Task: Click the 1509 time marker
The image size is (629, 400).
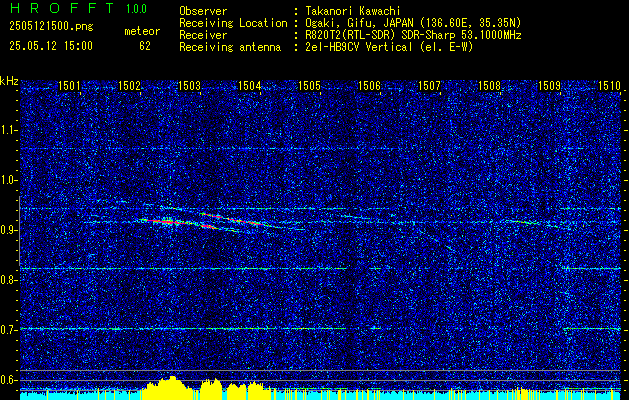Action: pyautogui.click(x=549, y=86)
